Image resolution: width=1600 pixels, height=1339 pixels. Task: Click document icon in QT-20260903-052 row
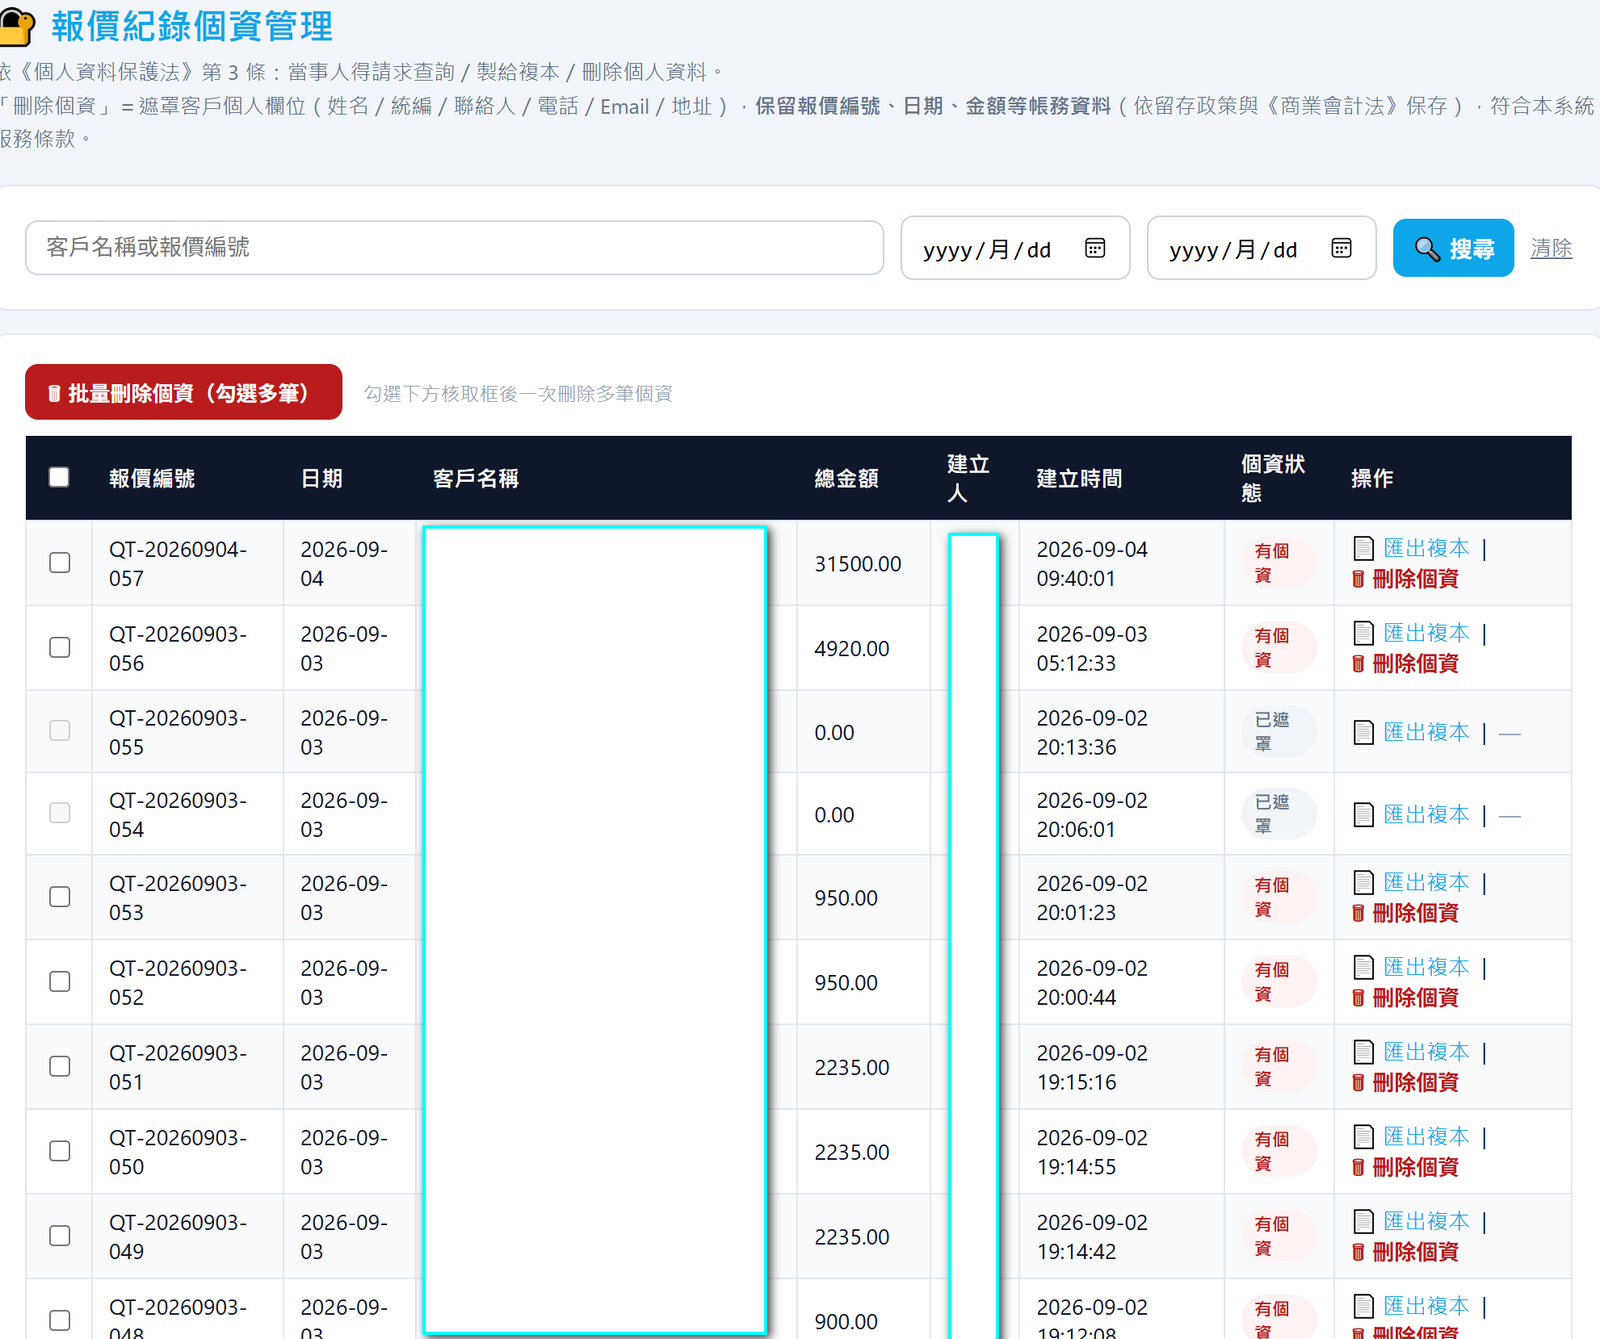coord(1363,967)
